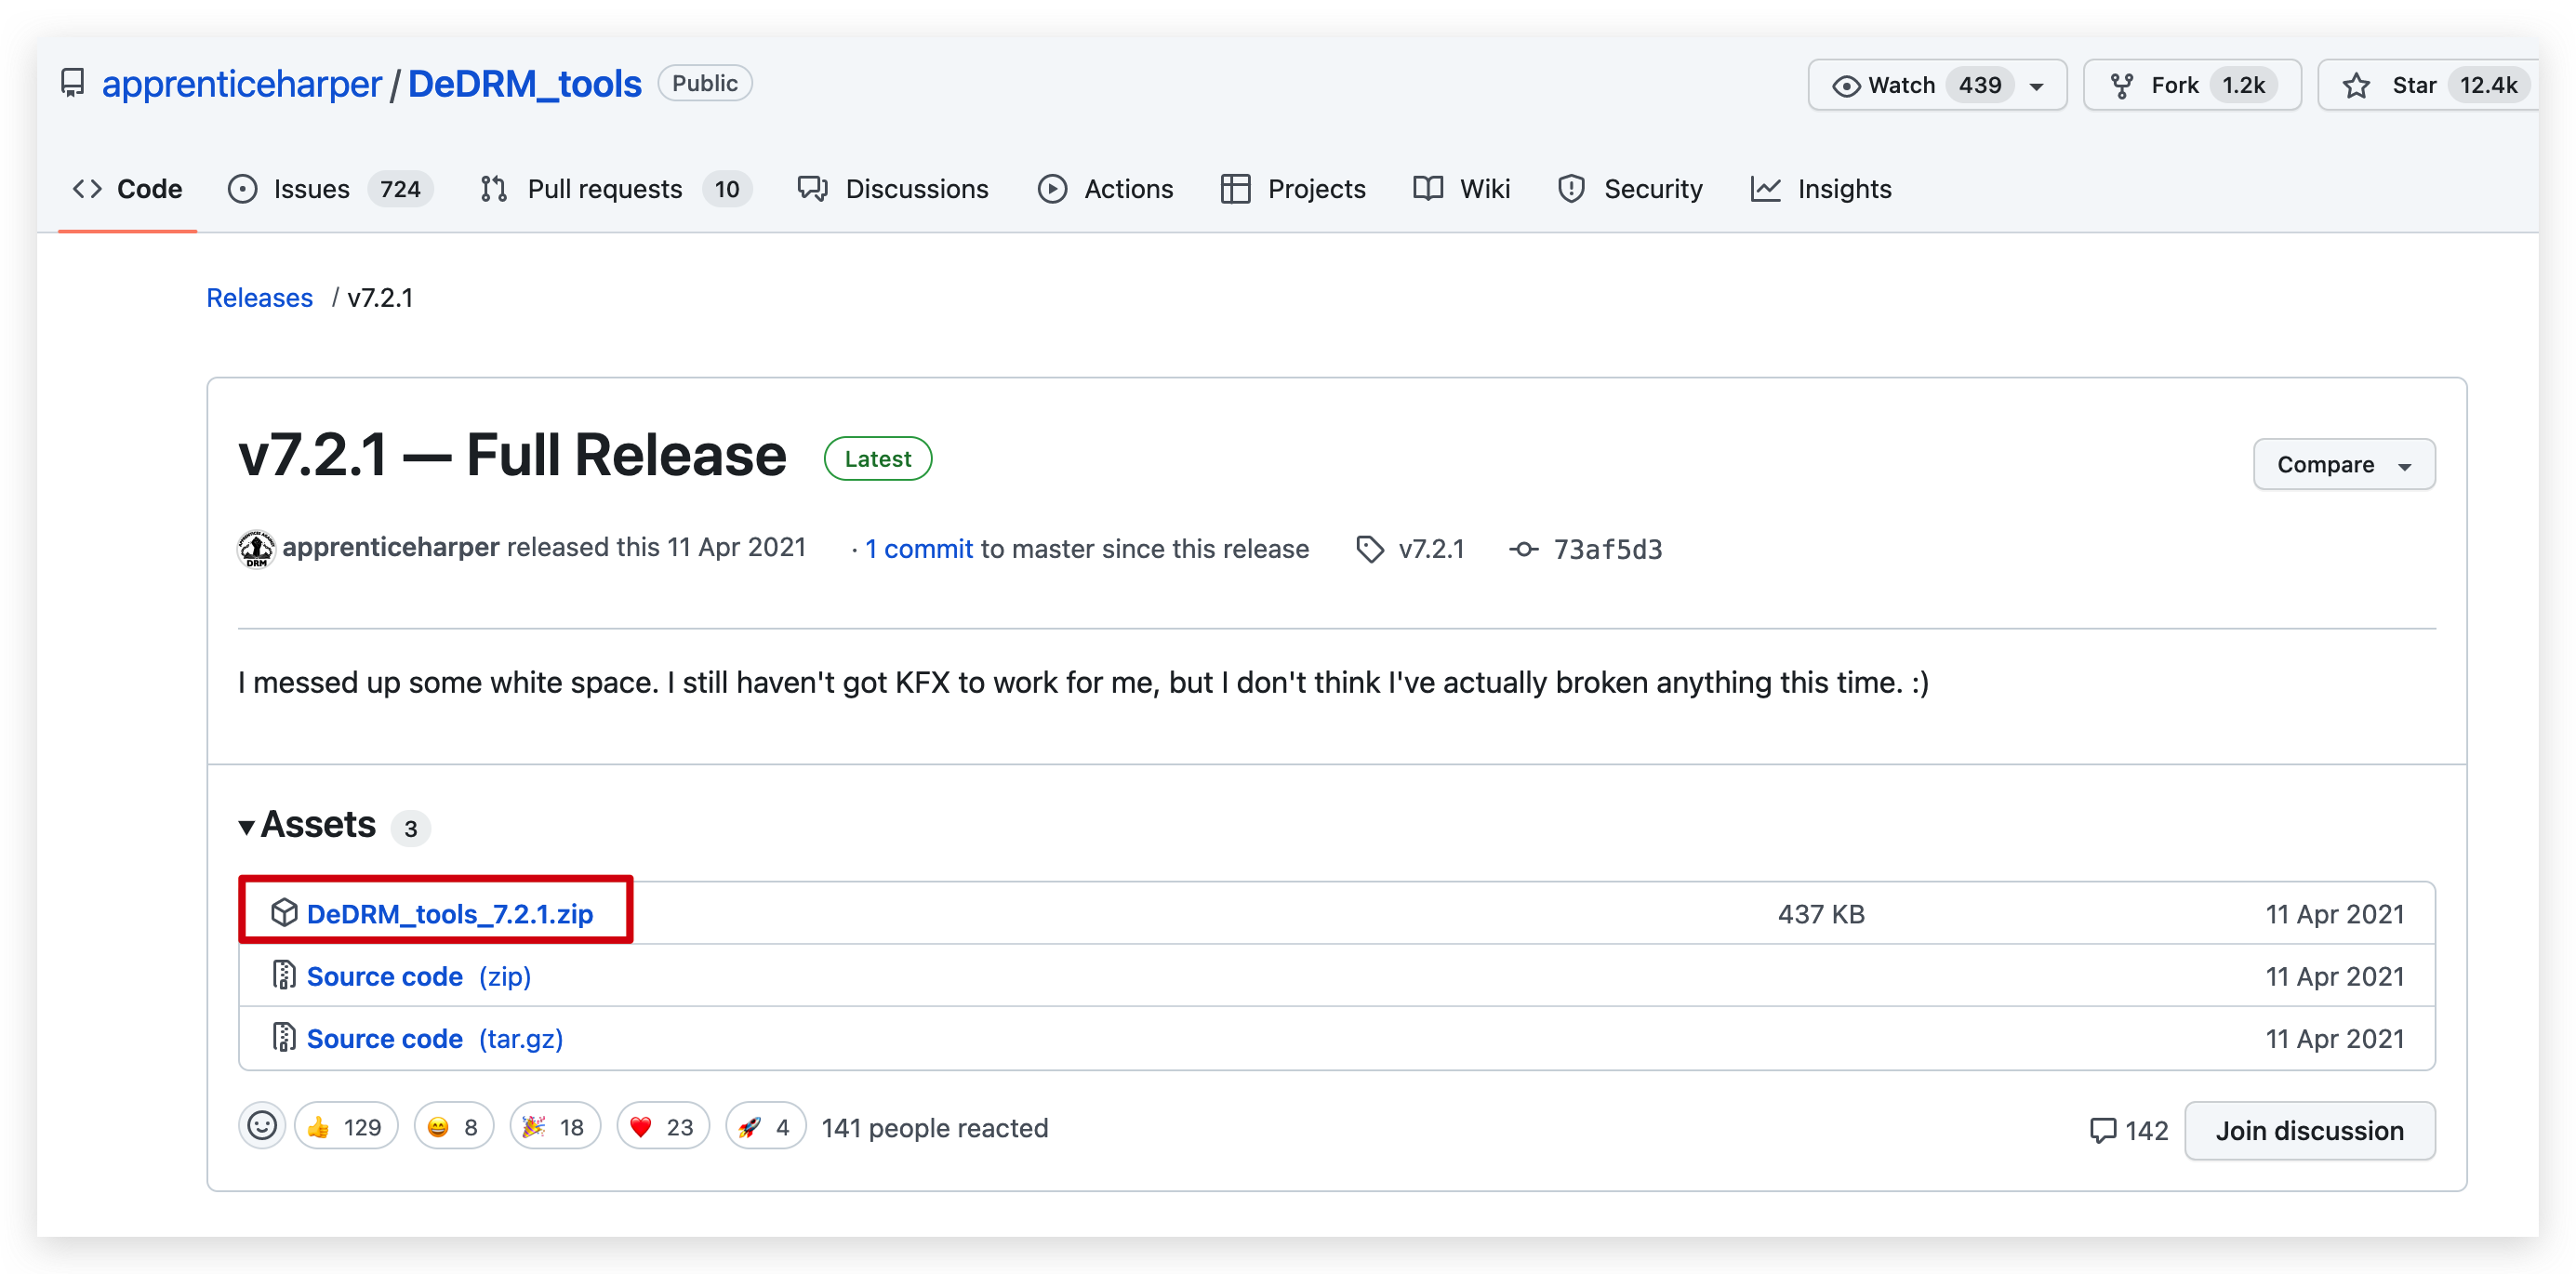Open the 1 commit link
This screenshot has height=1274, width=2576.
click(918, 548)
